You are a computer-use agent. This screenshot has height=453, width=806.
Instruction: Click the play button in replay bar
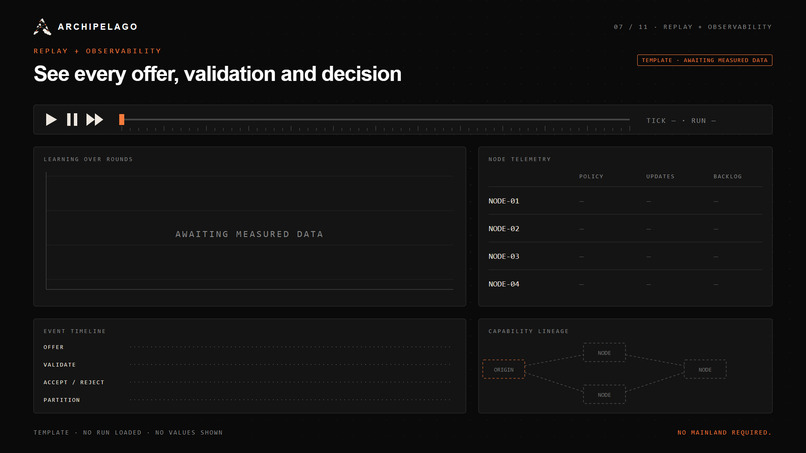(51, 120)
